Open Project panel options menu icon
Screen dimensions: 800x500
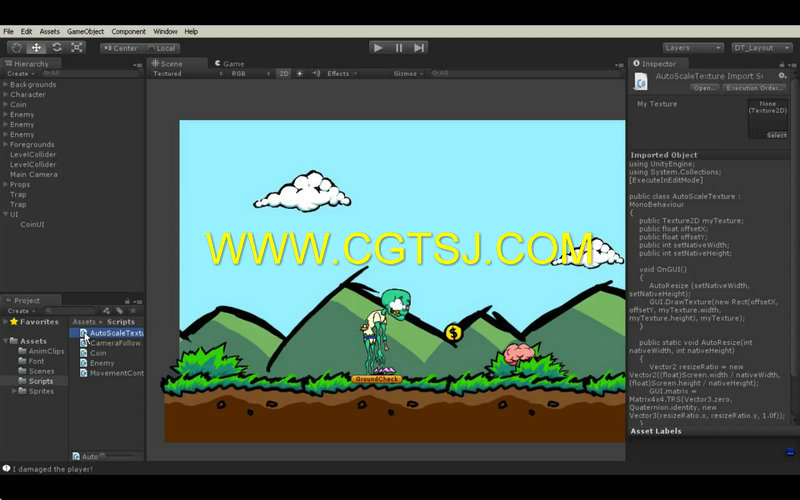pyautogui.click(x=138, y=301)
